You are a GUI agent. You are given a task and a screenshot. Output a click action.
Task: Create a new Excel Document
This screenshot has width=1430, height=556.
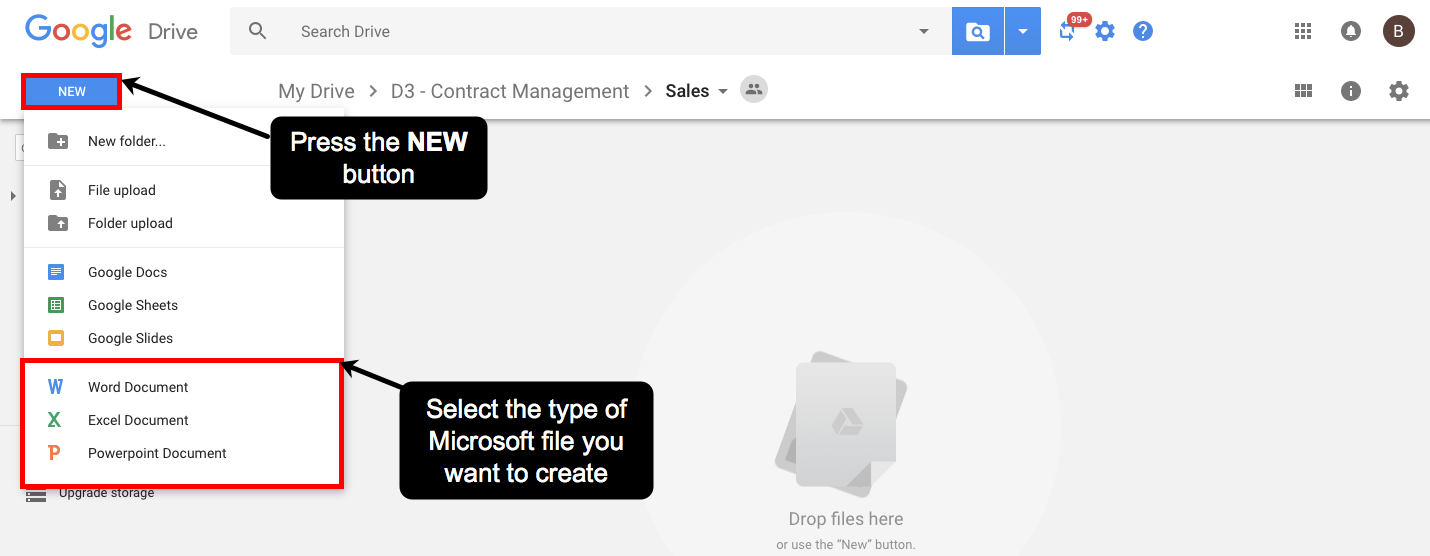click(x=184, y=420)
